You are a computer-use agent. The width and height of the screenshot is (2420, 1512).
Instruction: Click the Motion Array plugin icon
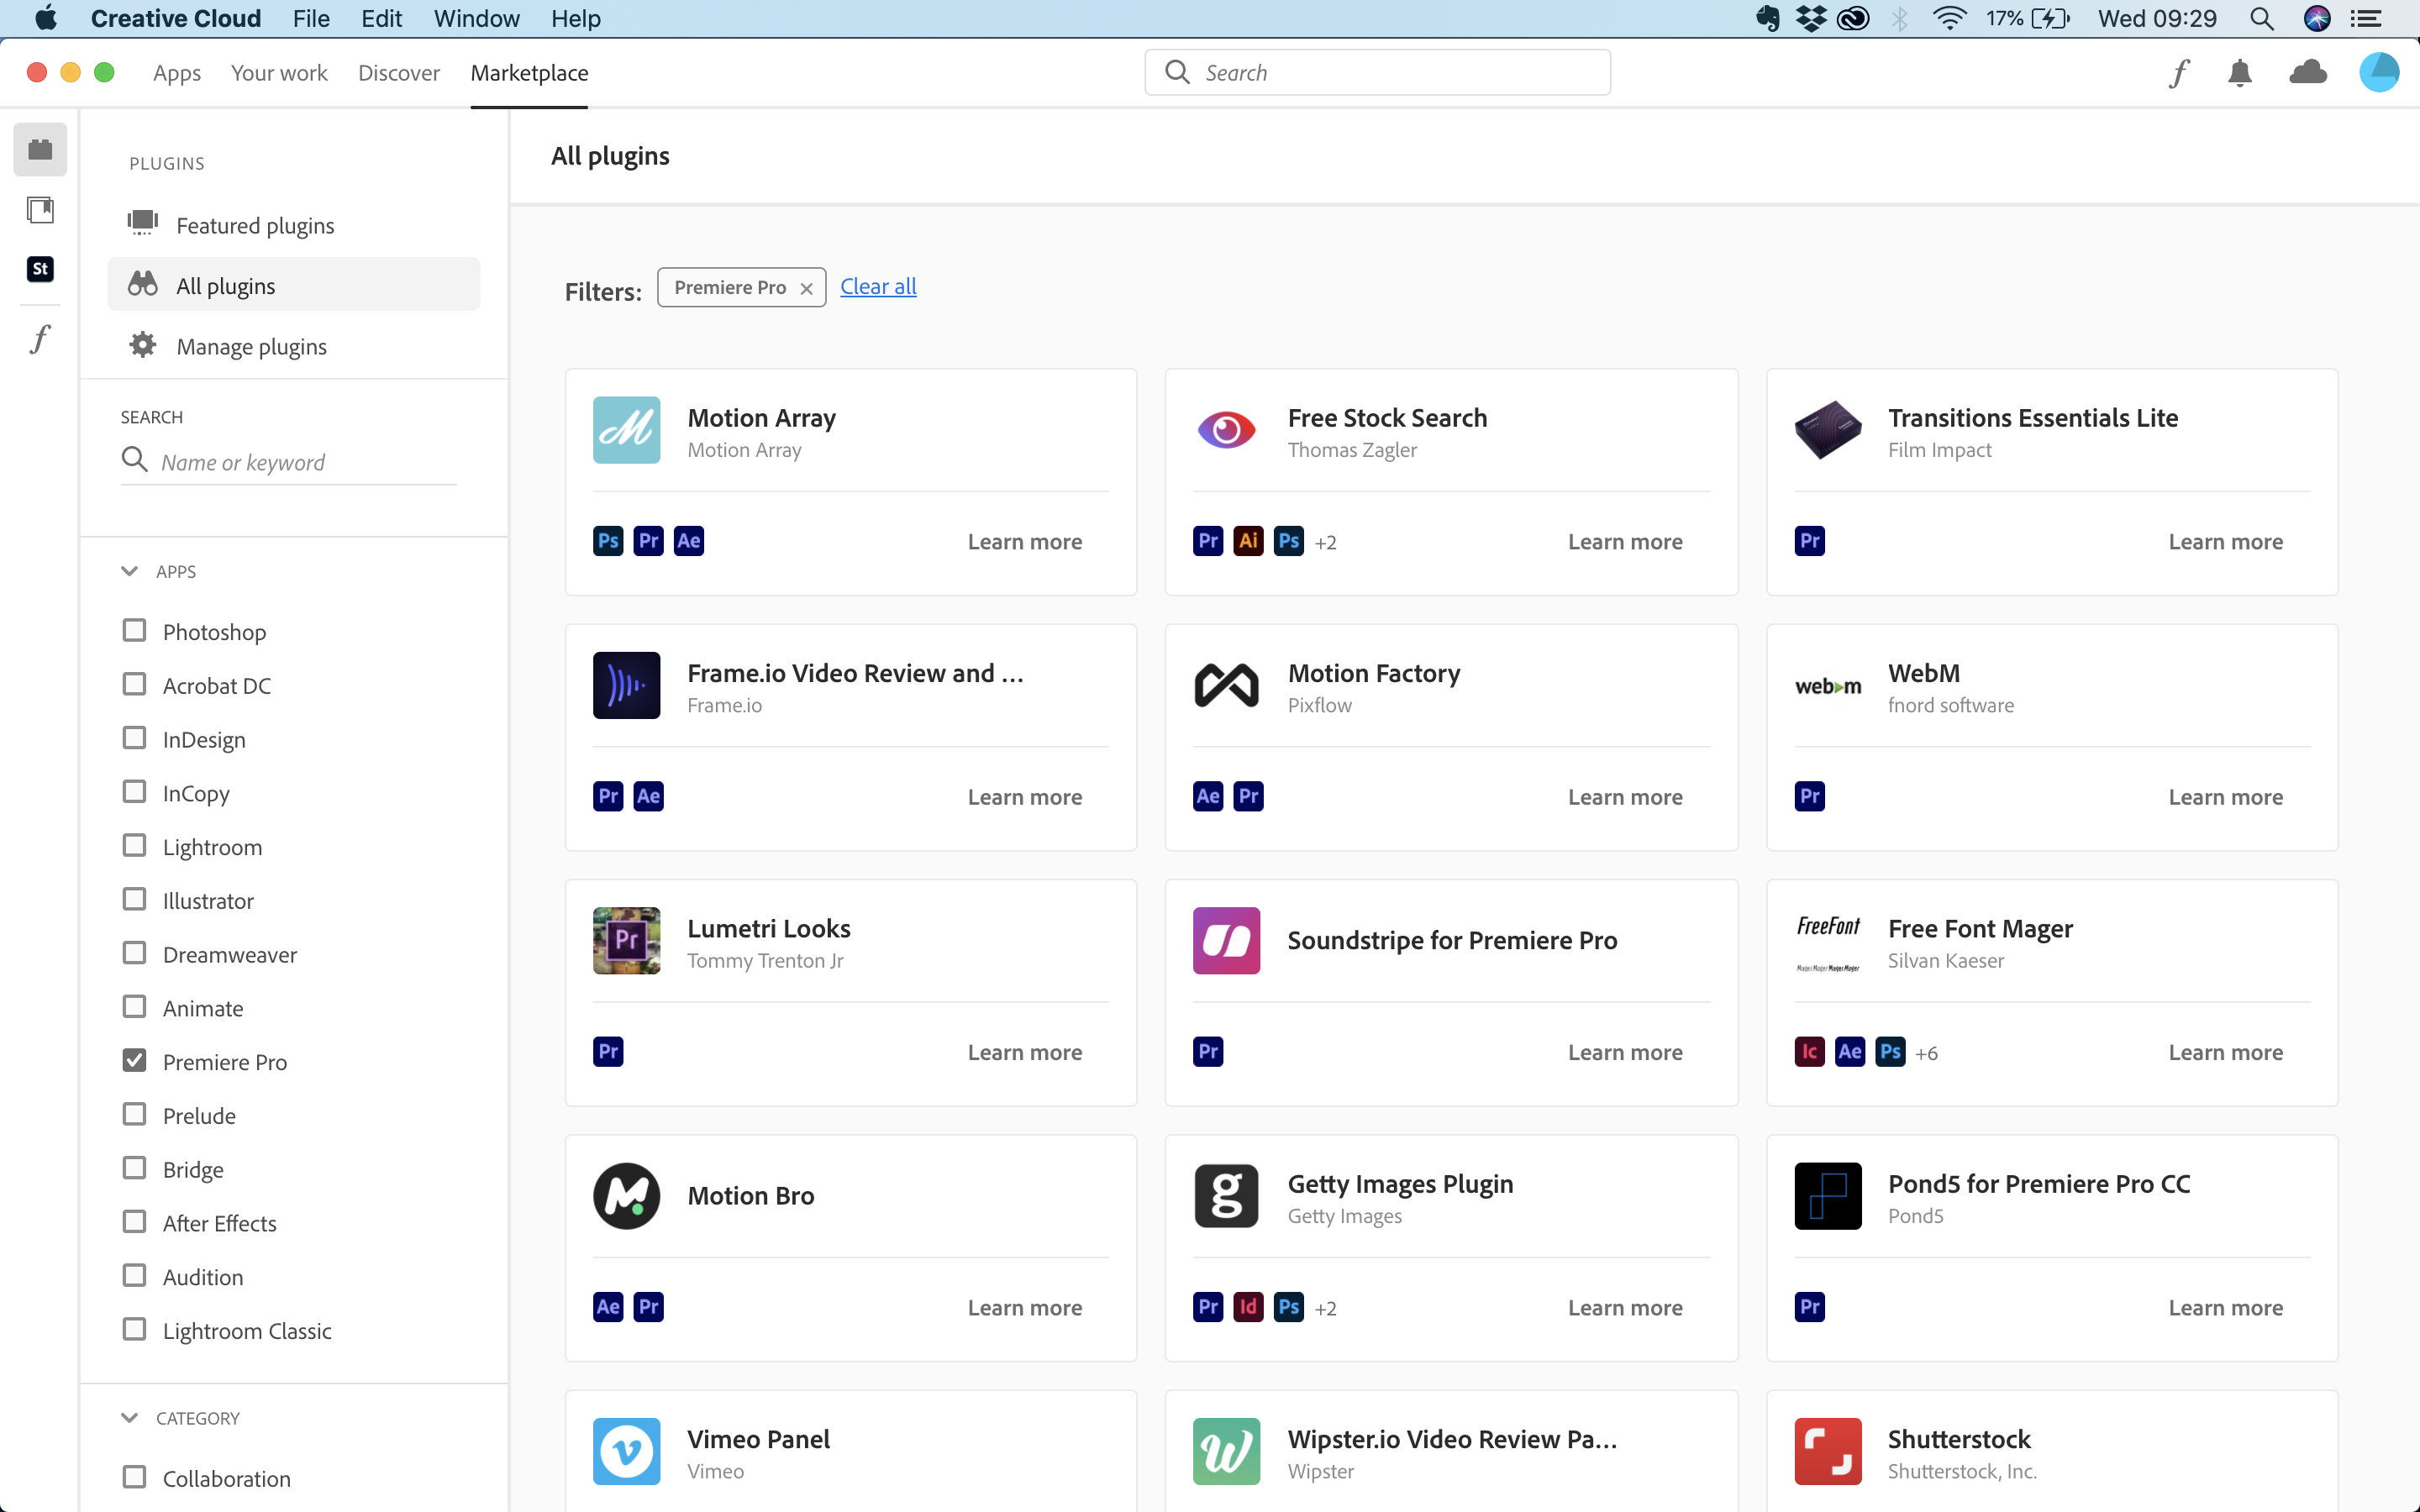tap(626, 430)
